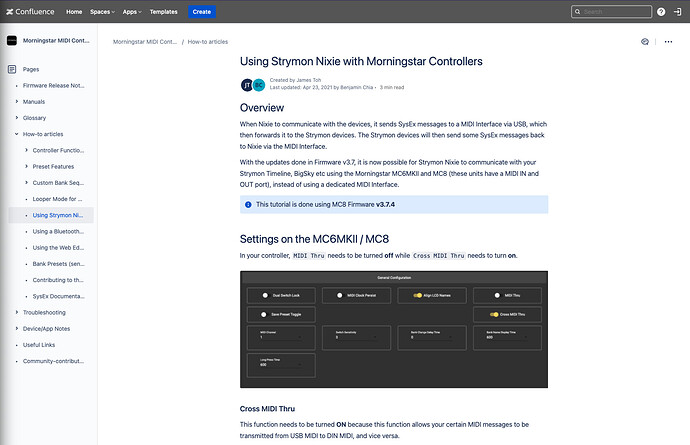Toggle Cross MIDI Thru switch
Viewport: 690px width, 445px height.
coord(494,314)
